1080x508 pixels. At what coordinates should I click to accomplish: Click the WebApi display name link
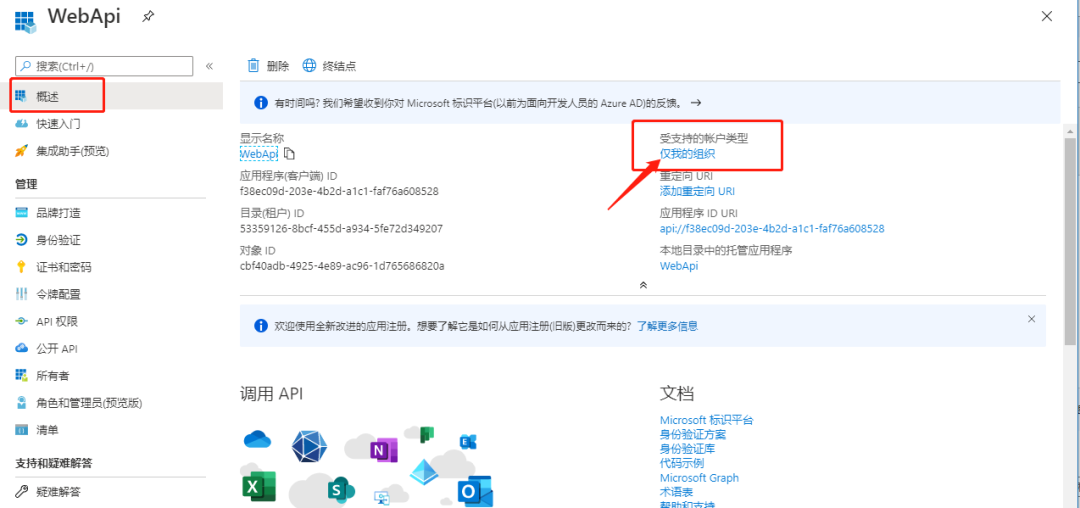pos(259,154)
